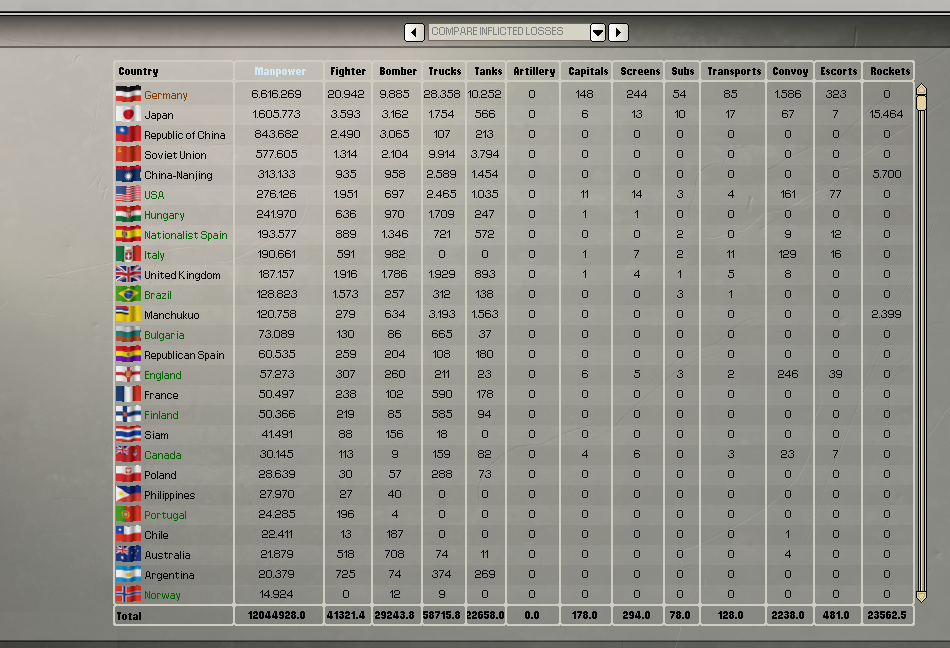Click England's convoy value 246
This screenshot has height=648, width=950.
[788, 374]
